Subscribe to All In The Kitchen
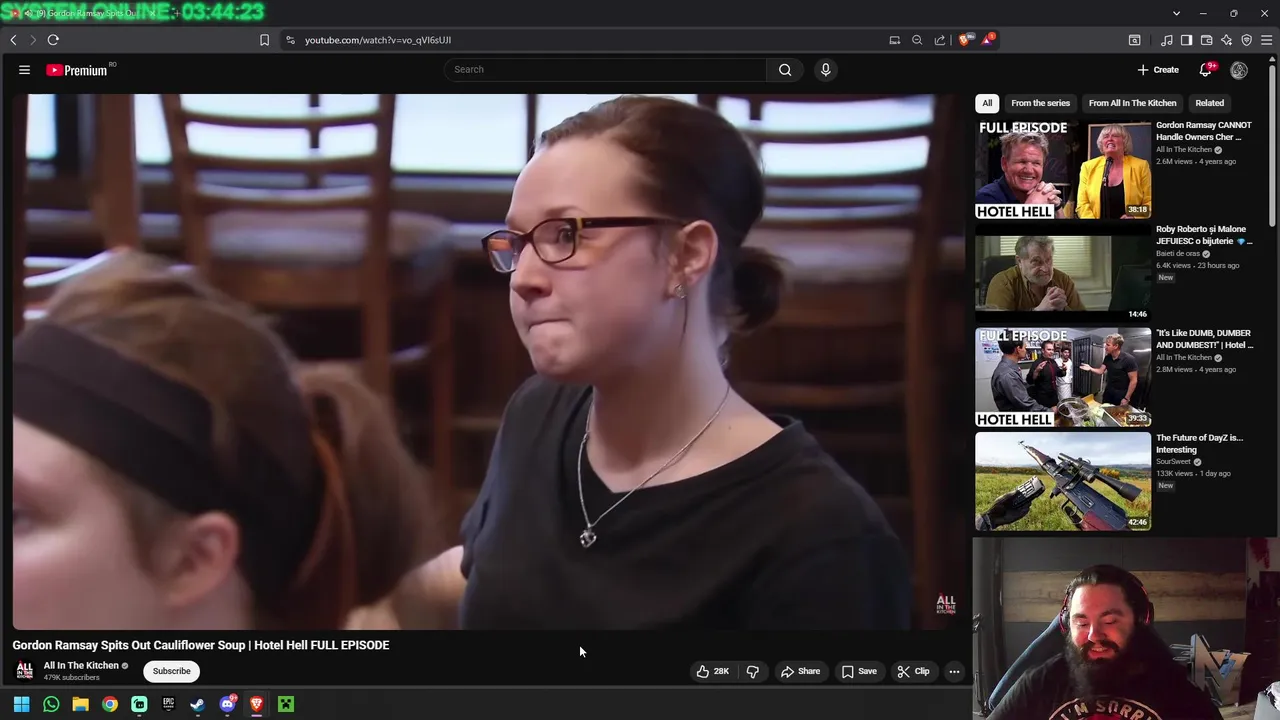This screenshot has width=1280, height=720. [x=171, y=671]
